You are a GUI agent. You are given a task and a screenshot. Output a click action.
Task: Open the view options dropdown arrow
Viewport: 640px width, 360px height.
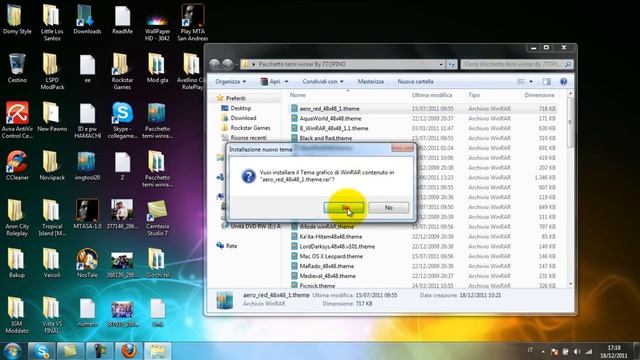pyautogui.click(x=531, y=82)
